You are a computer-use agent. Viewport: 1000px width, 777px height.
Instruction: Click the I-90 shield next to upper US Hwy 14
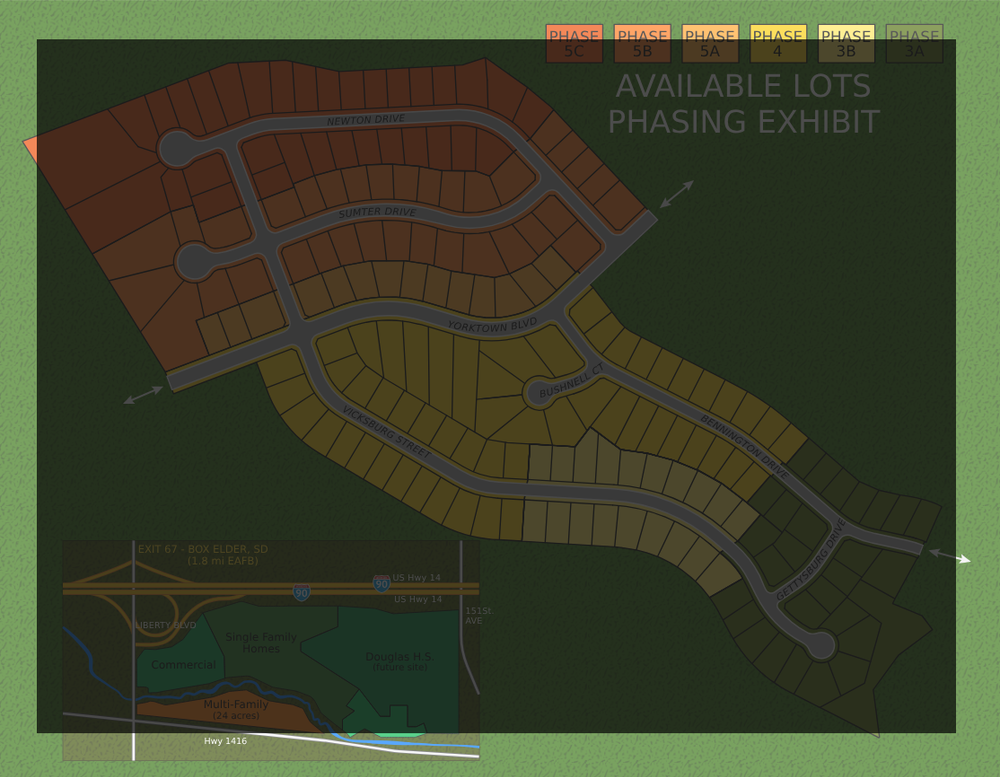coord(381,583)
